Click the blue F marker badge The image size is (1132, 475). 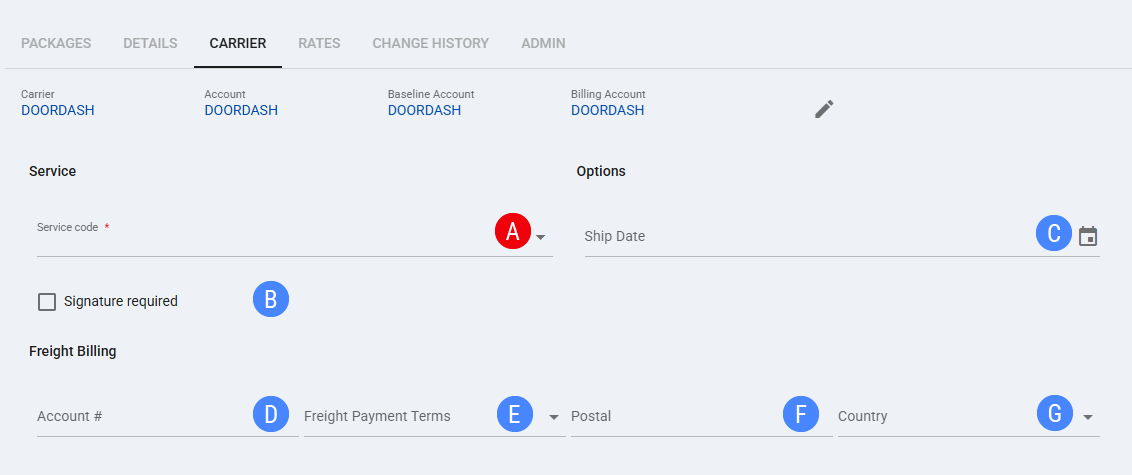coord(801,414)
